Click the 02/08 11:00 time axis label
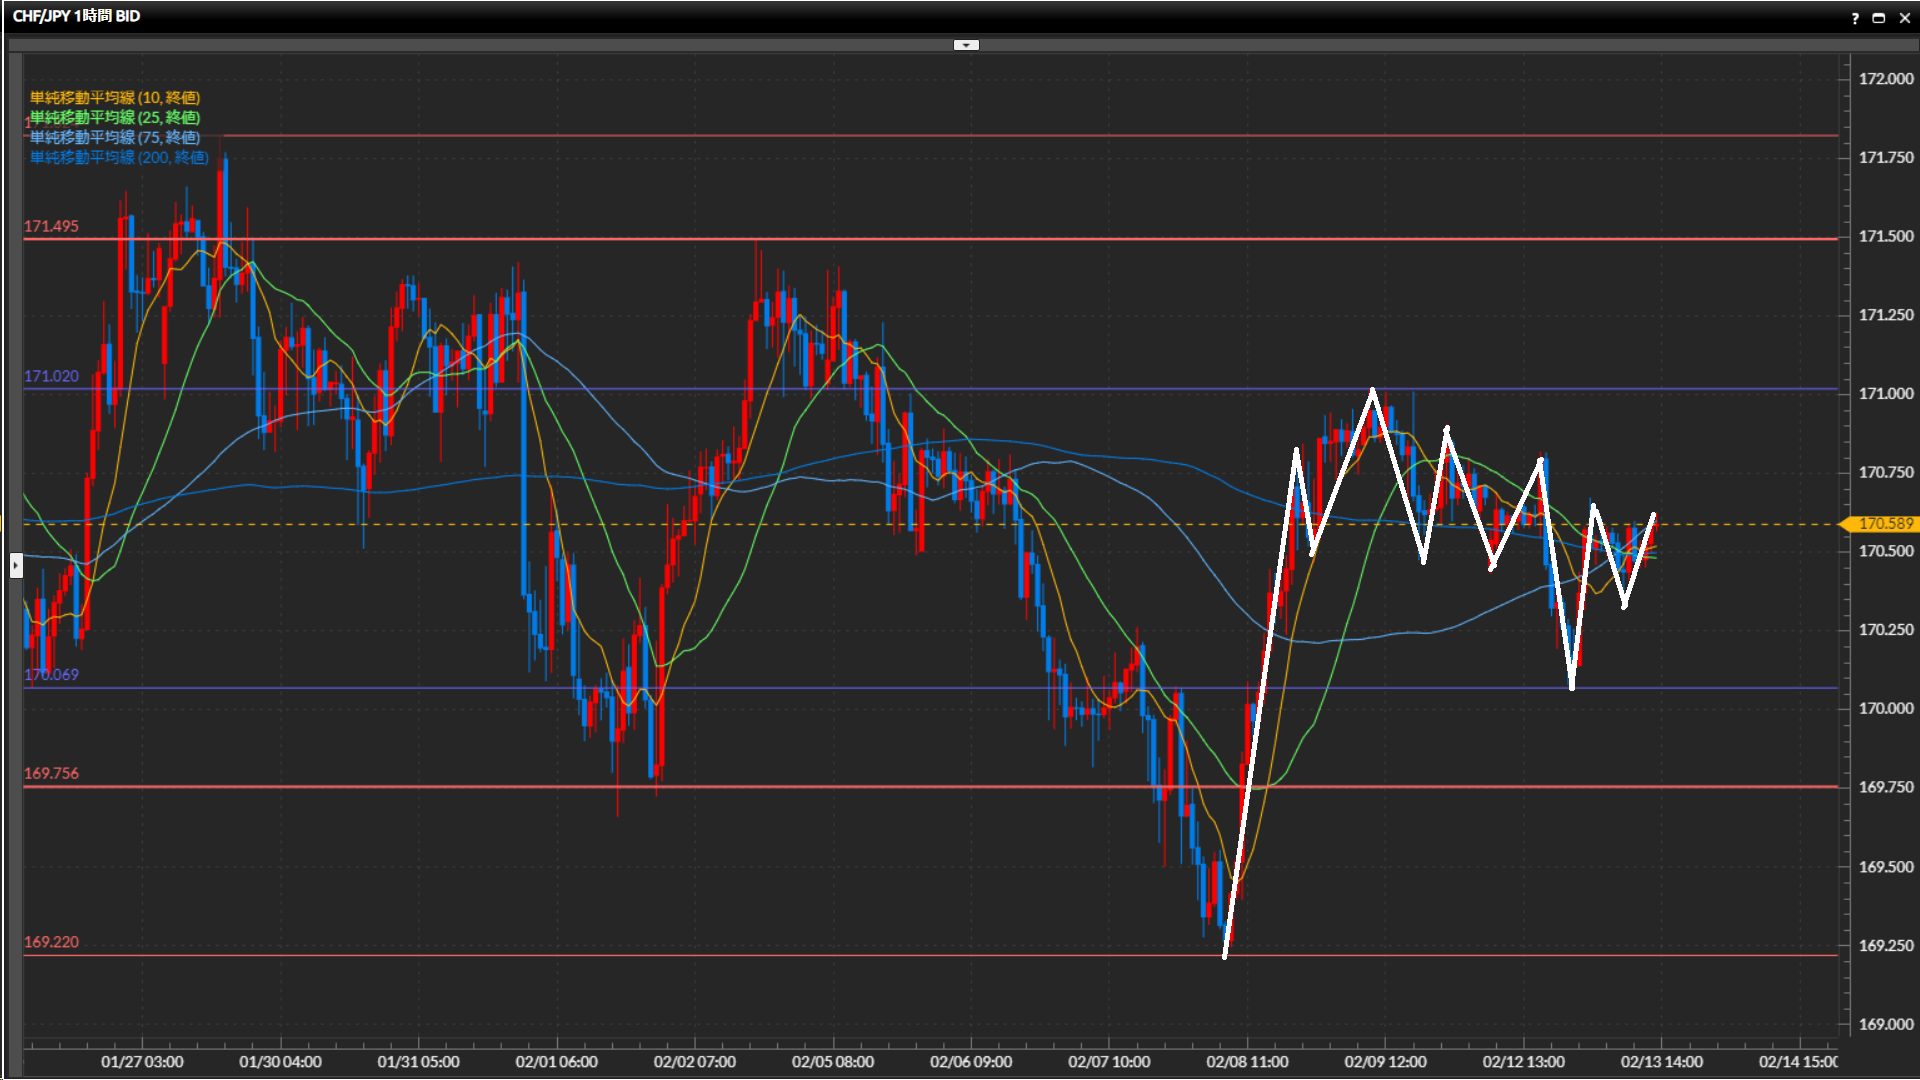 click(x=1247, y=1061)
